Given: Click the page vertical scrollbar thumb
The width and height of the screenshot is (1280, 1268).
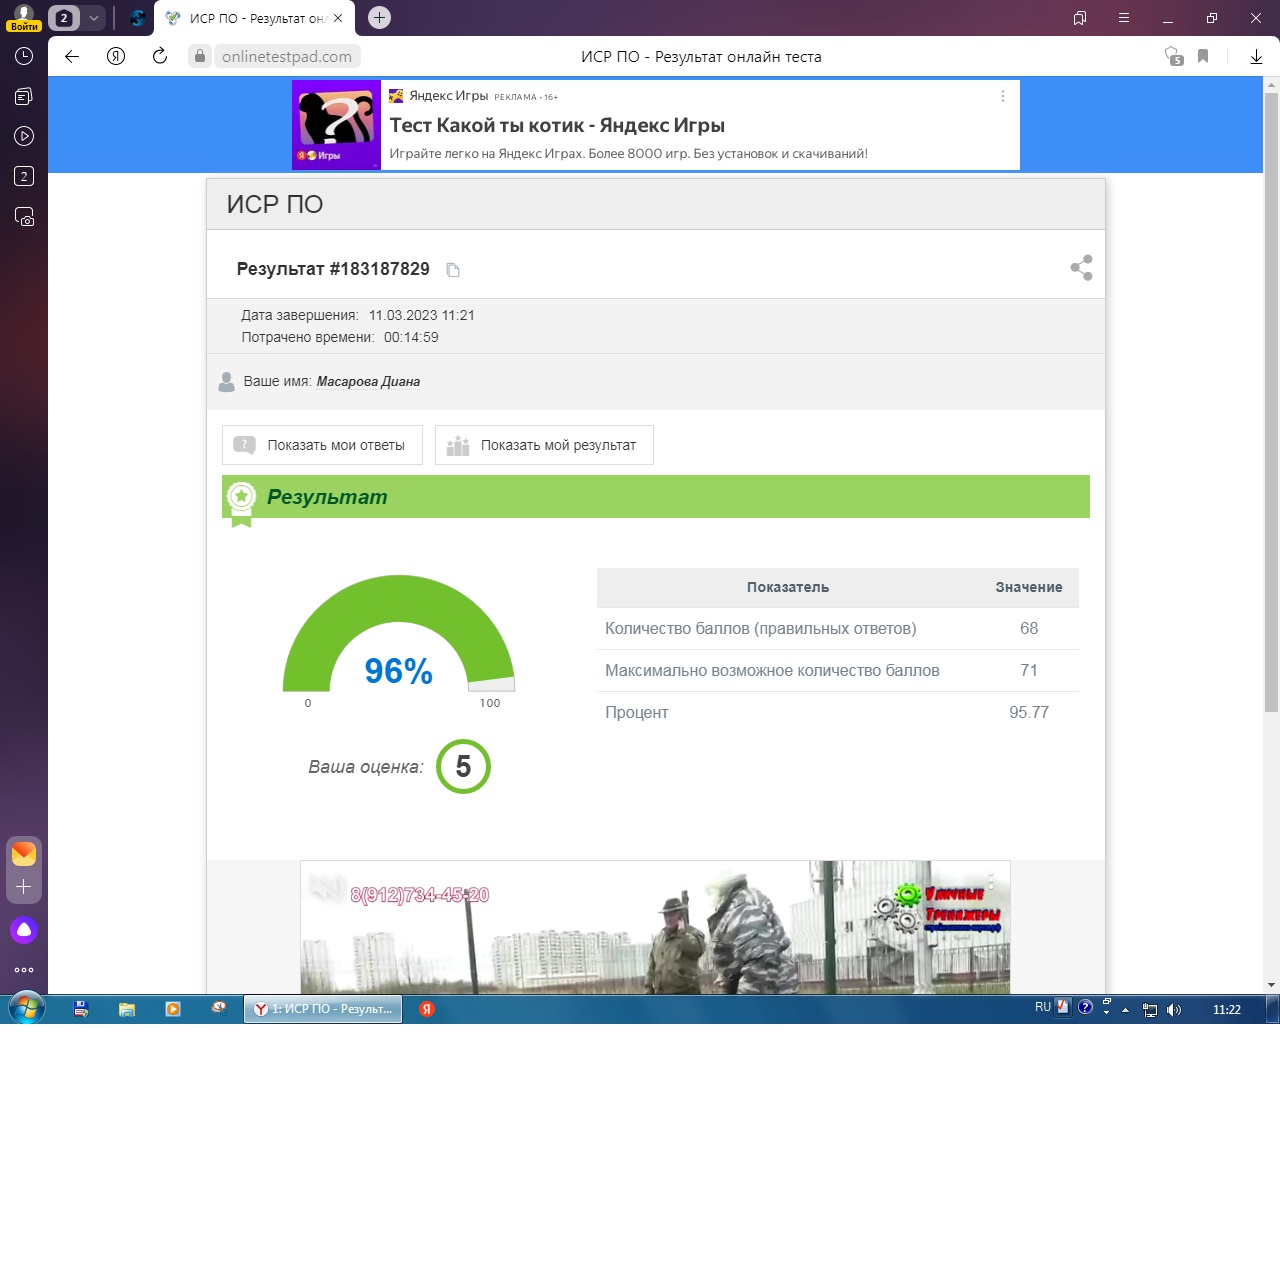Looking at the screenshot, I should click(1271, 400).
